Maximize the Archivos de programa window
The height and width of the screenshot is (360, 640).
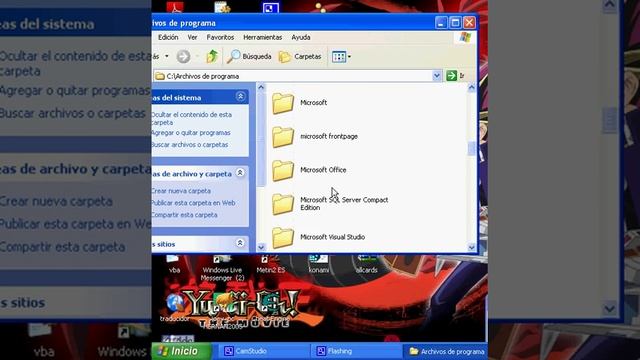tap(455, 22)
